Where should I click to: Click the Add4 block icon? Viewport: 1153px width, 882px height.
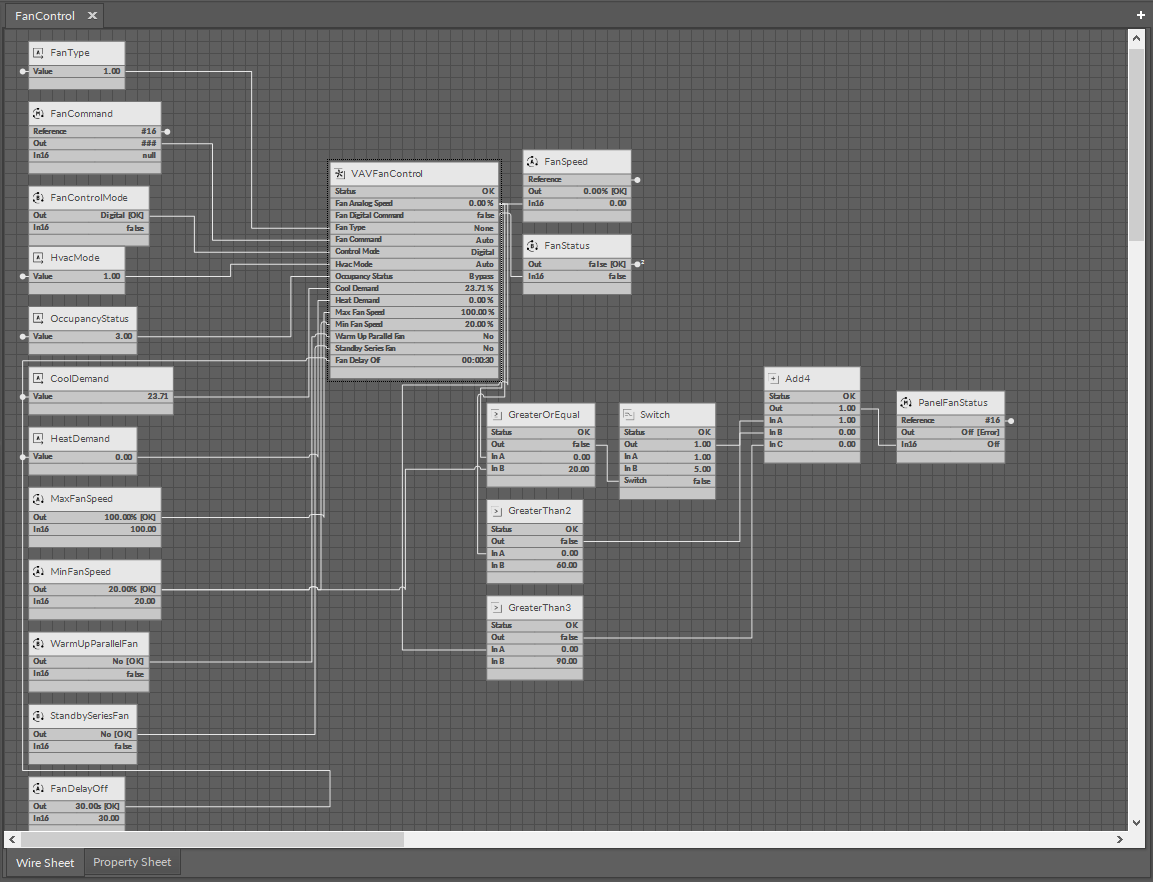click(773, 379)
